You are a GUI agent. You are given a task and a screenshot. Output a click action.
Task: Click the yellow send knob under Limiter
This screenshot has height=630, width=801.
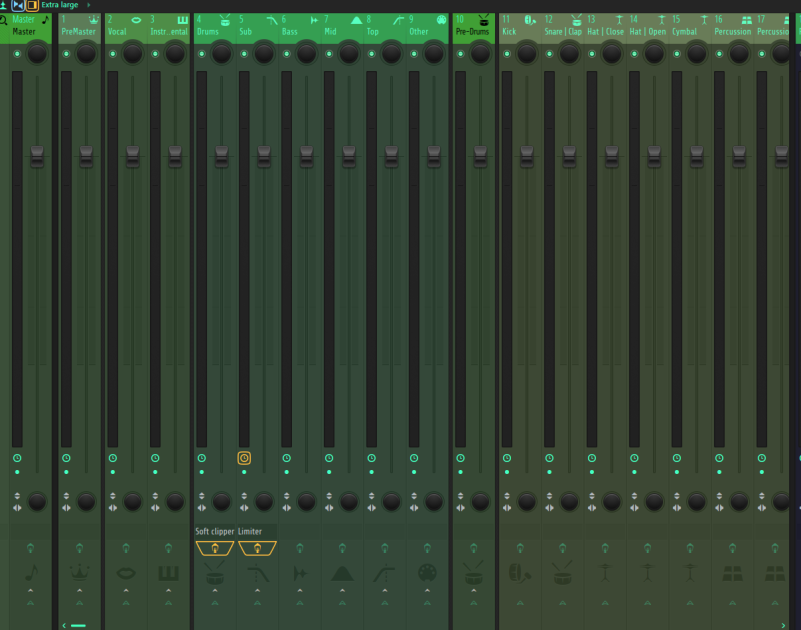point(257,548)
